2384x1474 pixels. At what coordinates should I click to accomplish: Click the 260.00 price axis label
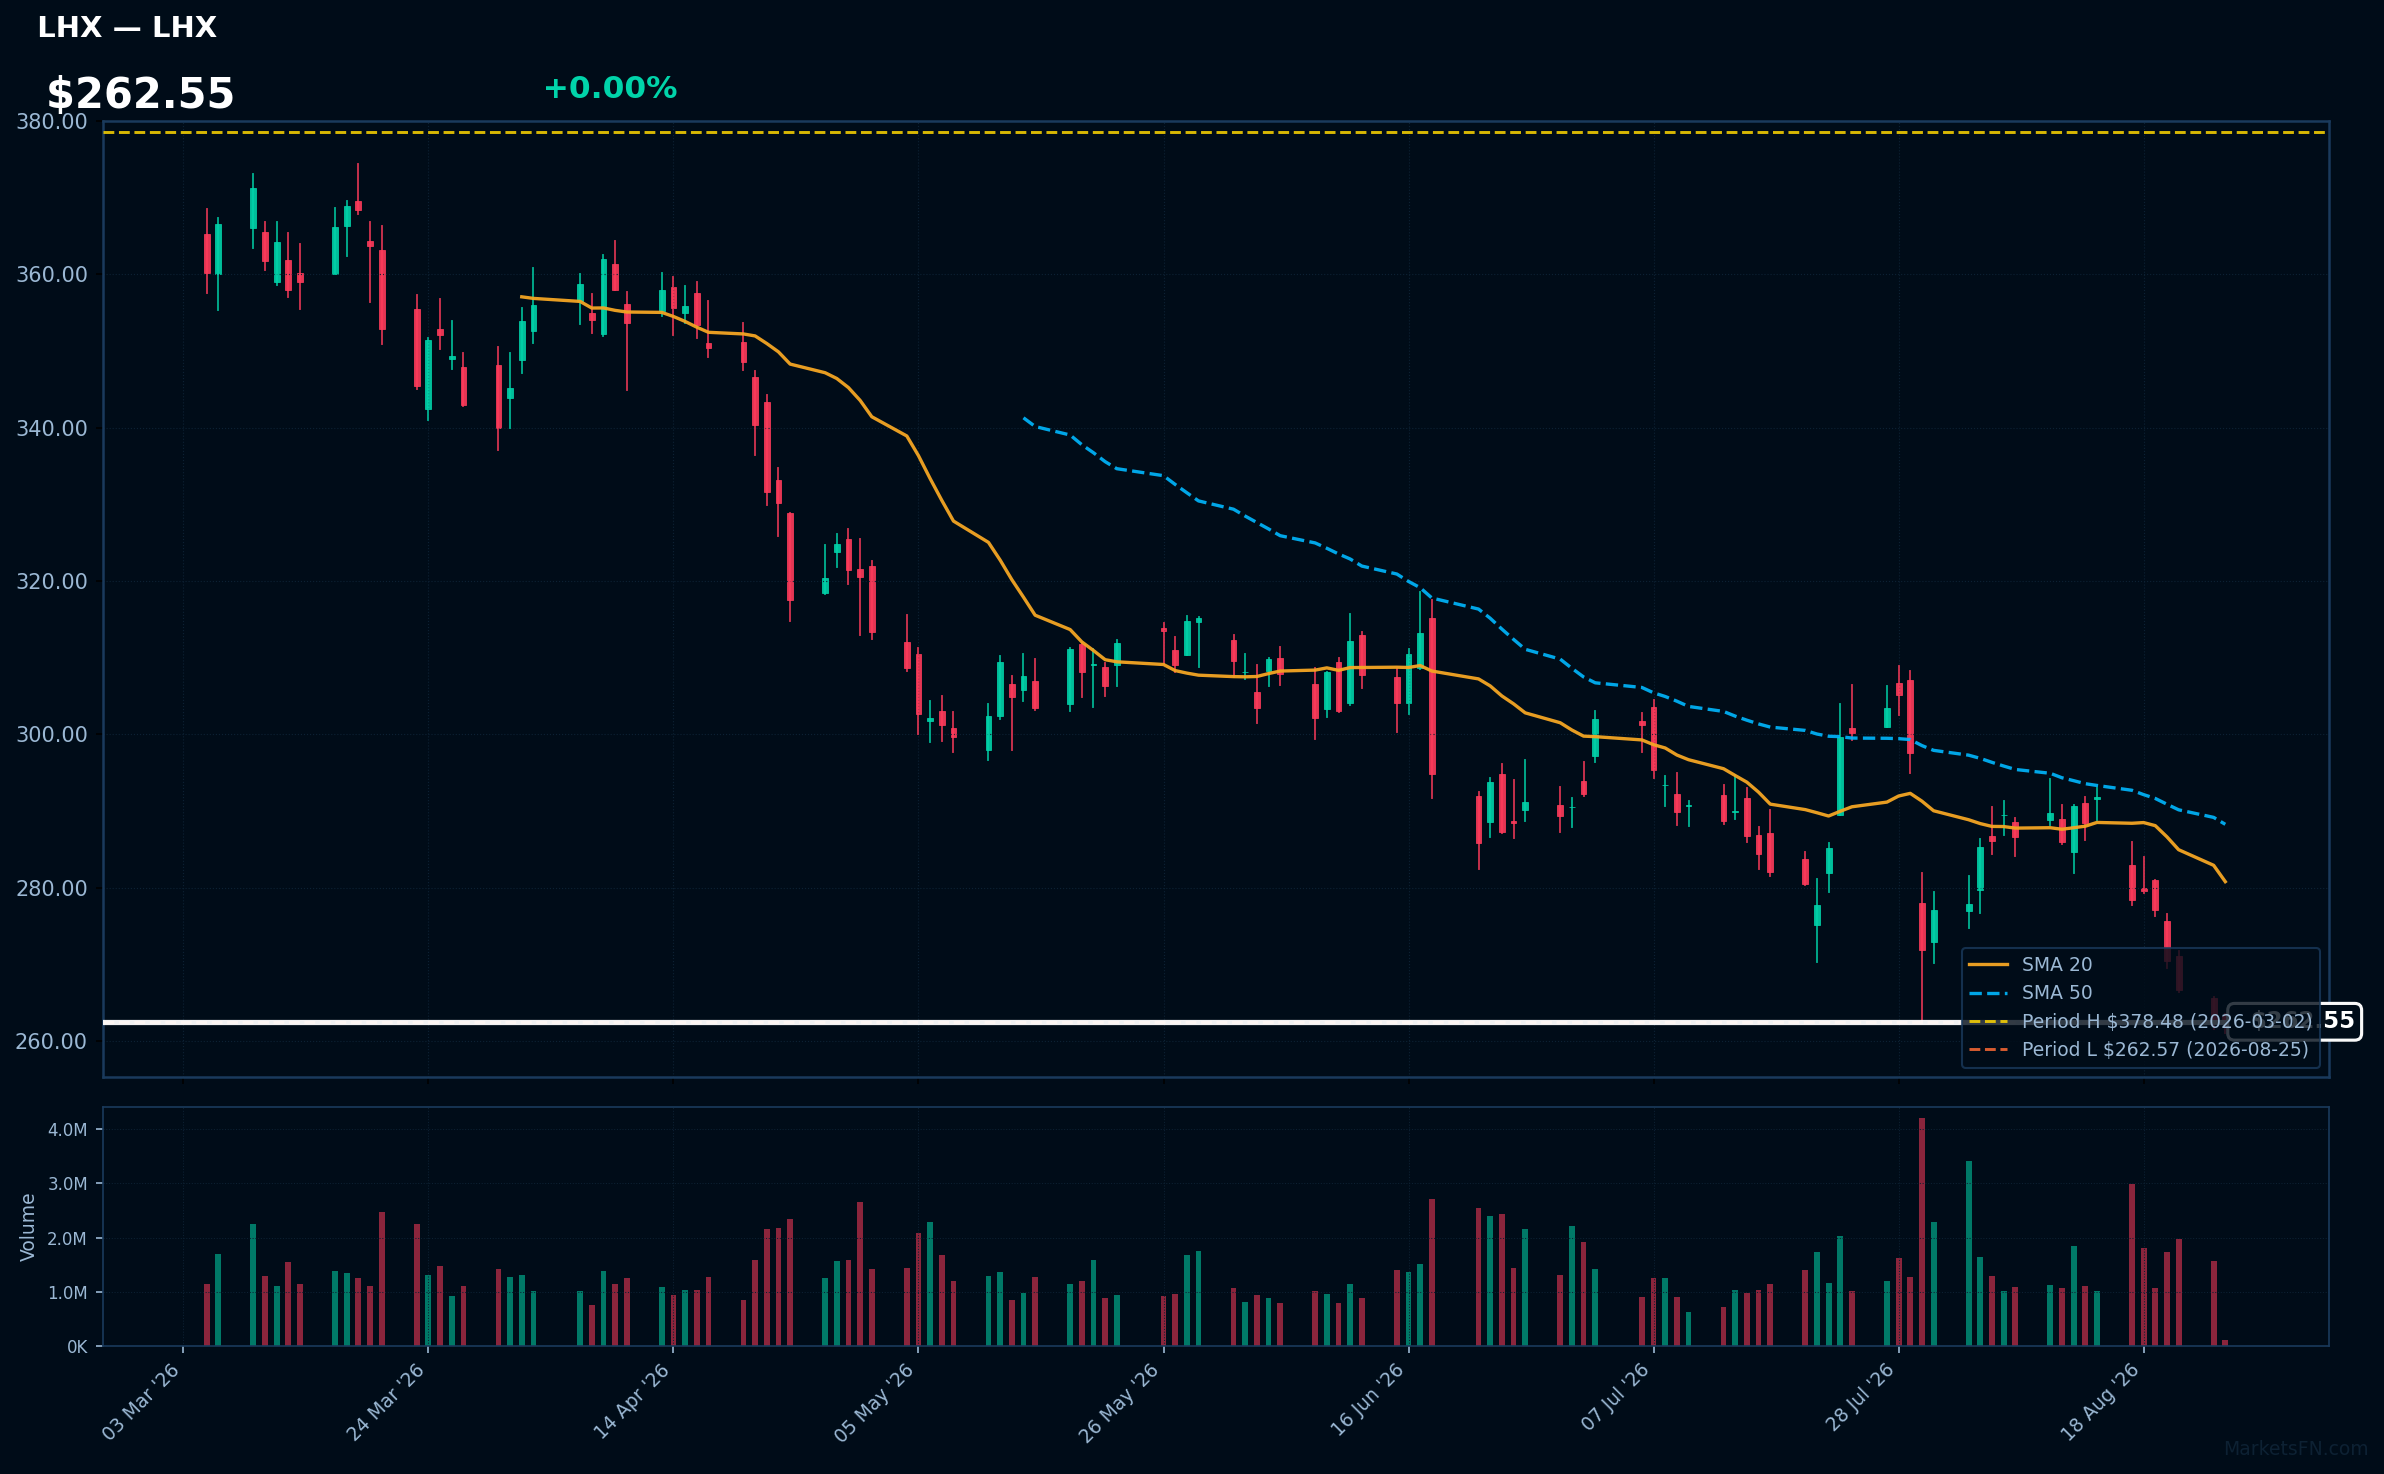(x=52, y=1042)
